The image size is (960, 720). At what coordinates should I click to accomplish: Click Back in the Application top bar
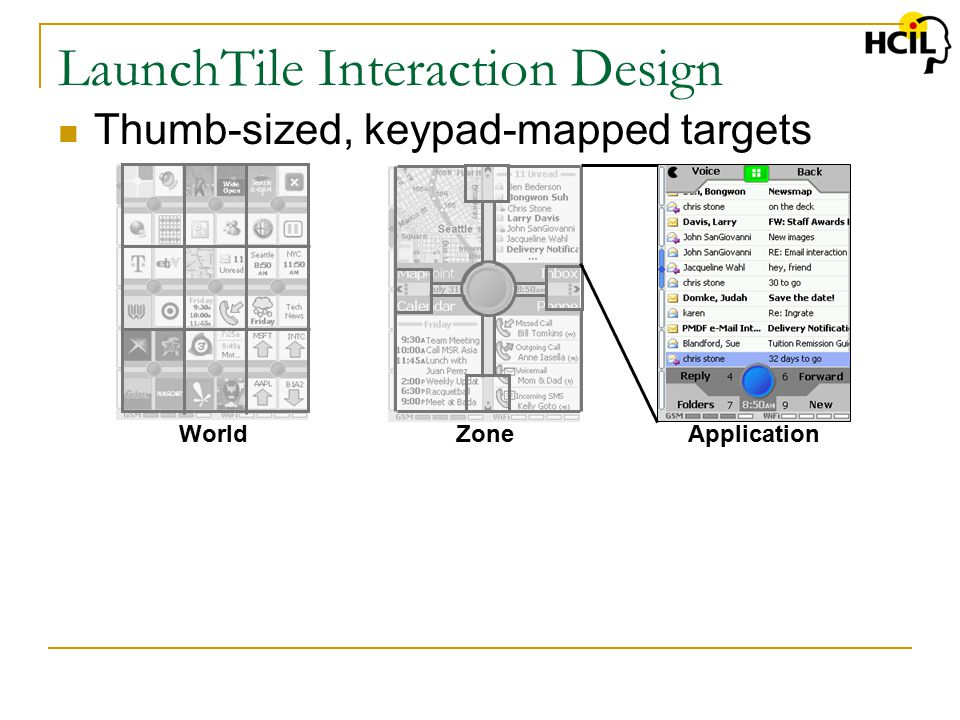809,172
